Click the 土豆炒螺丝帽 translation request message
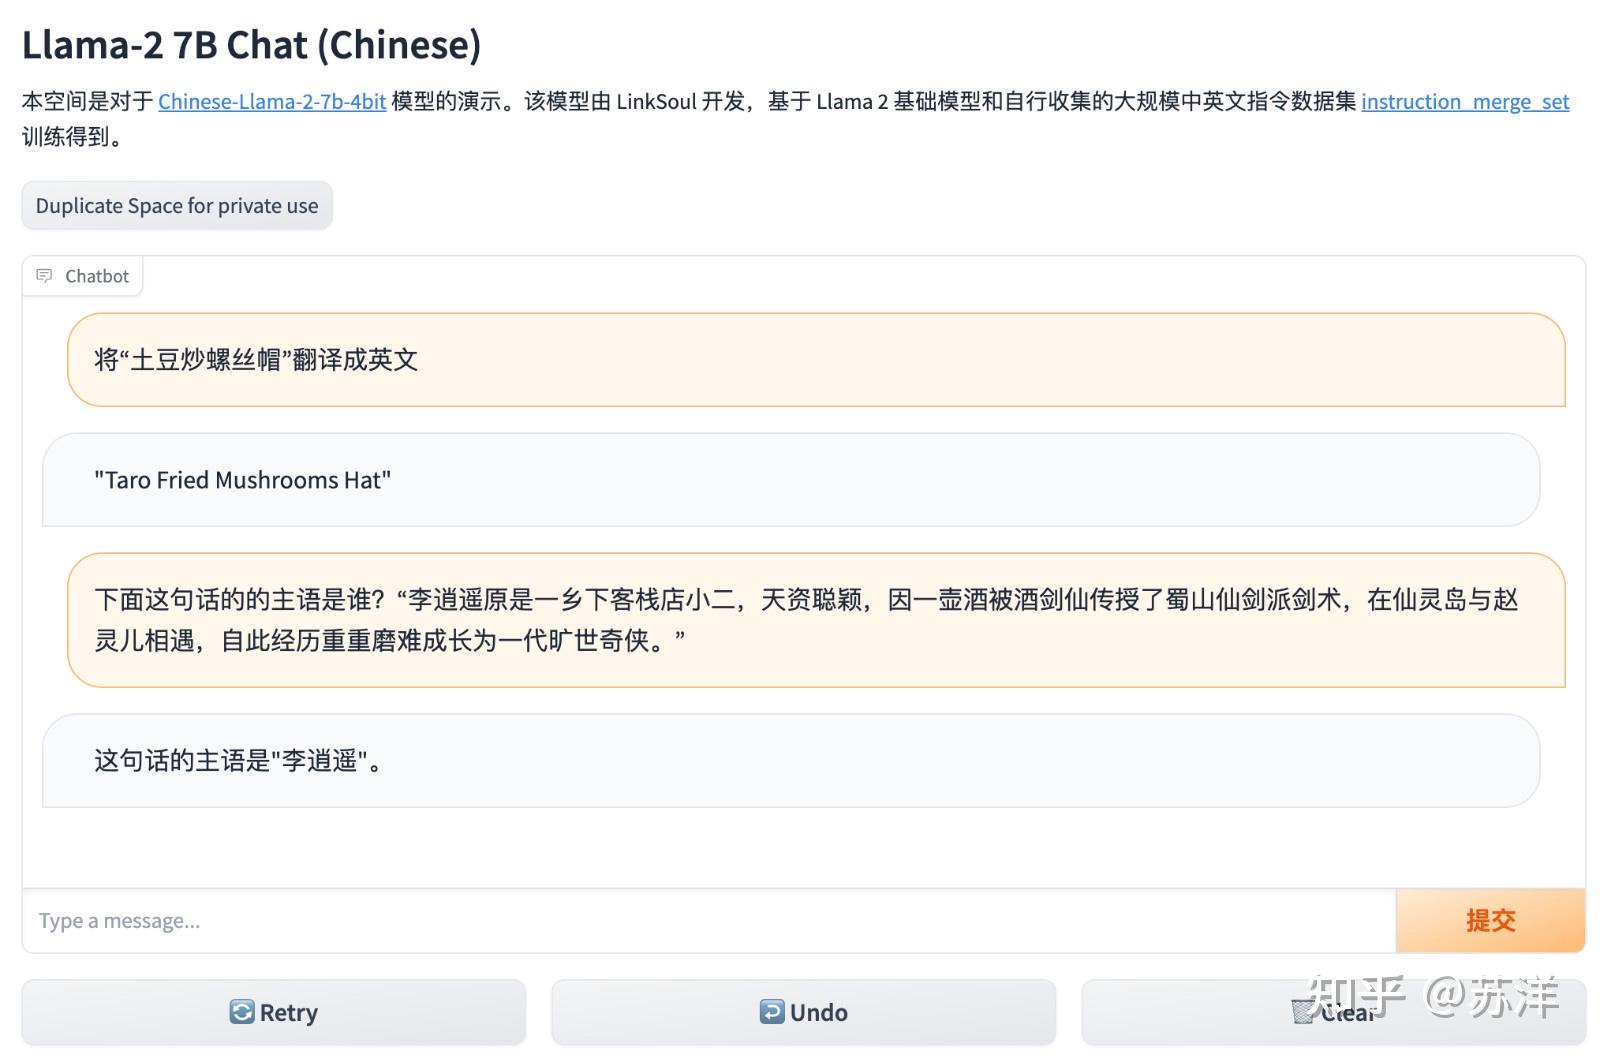 (256, 360)
